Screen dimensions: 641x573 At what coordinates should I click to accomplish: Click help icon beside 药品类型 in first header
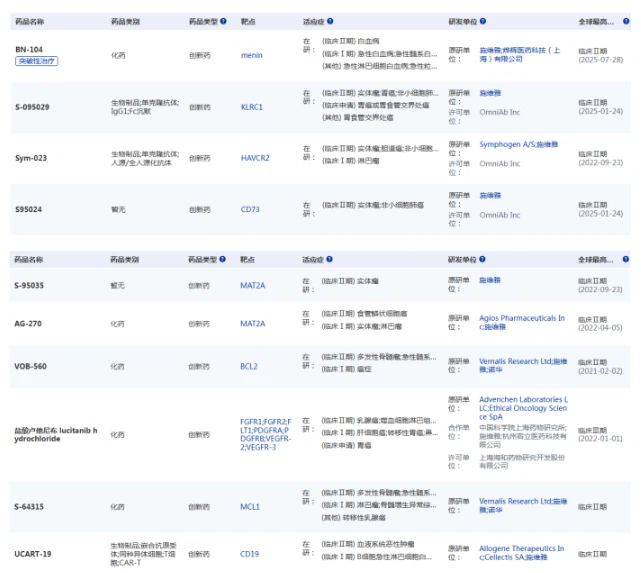pyautogui.click(x=223, y=20)
